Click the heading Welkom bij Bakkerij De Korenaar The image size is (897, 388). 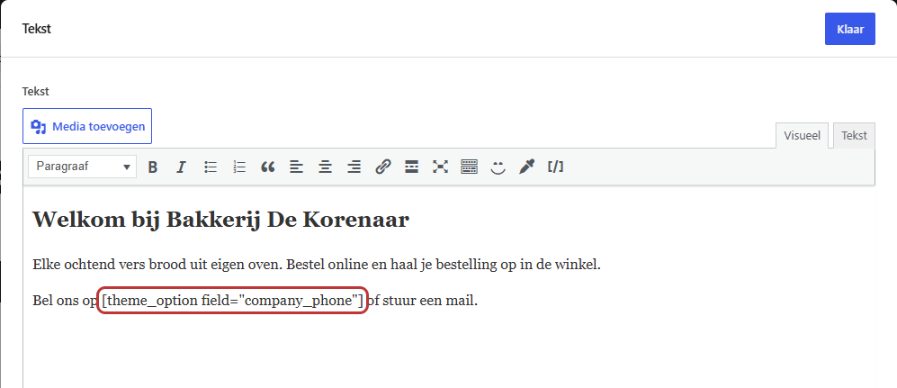click(x=221, y=220)
